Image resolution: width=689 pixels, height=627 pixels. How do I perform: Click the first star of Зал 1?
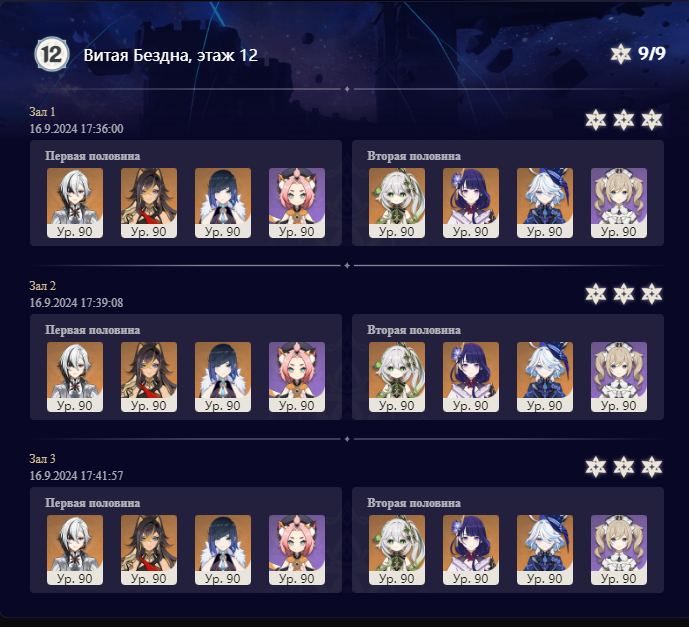click(x=595, y=120)
